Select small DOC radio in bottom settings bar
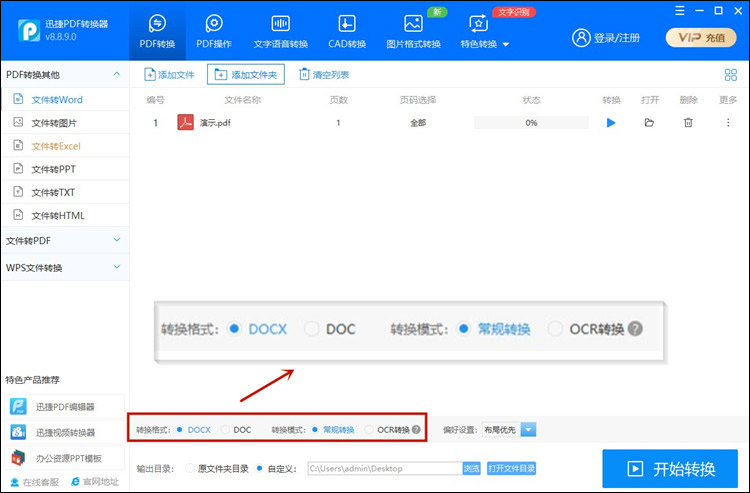750x493 pixels. (225, 429)
